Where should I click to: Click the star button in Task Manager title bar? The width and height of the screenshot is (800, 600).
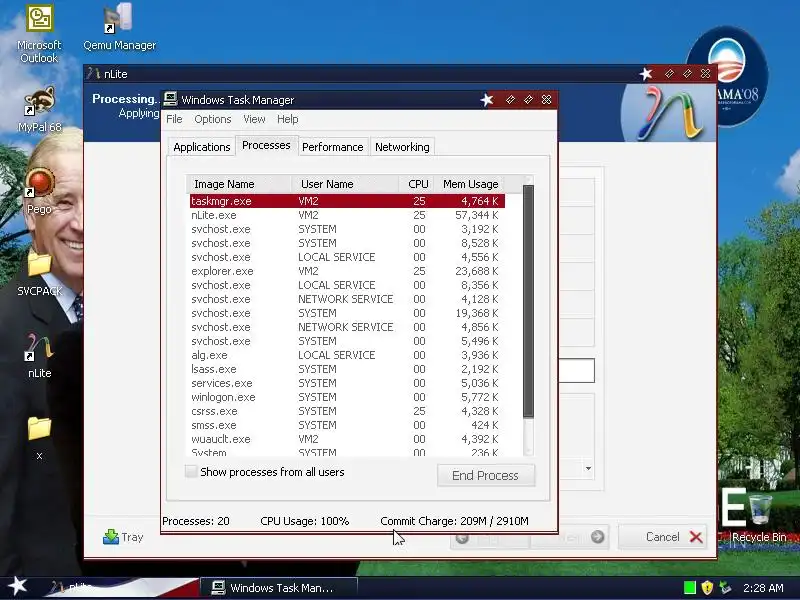click(x=487, y=99)
